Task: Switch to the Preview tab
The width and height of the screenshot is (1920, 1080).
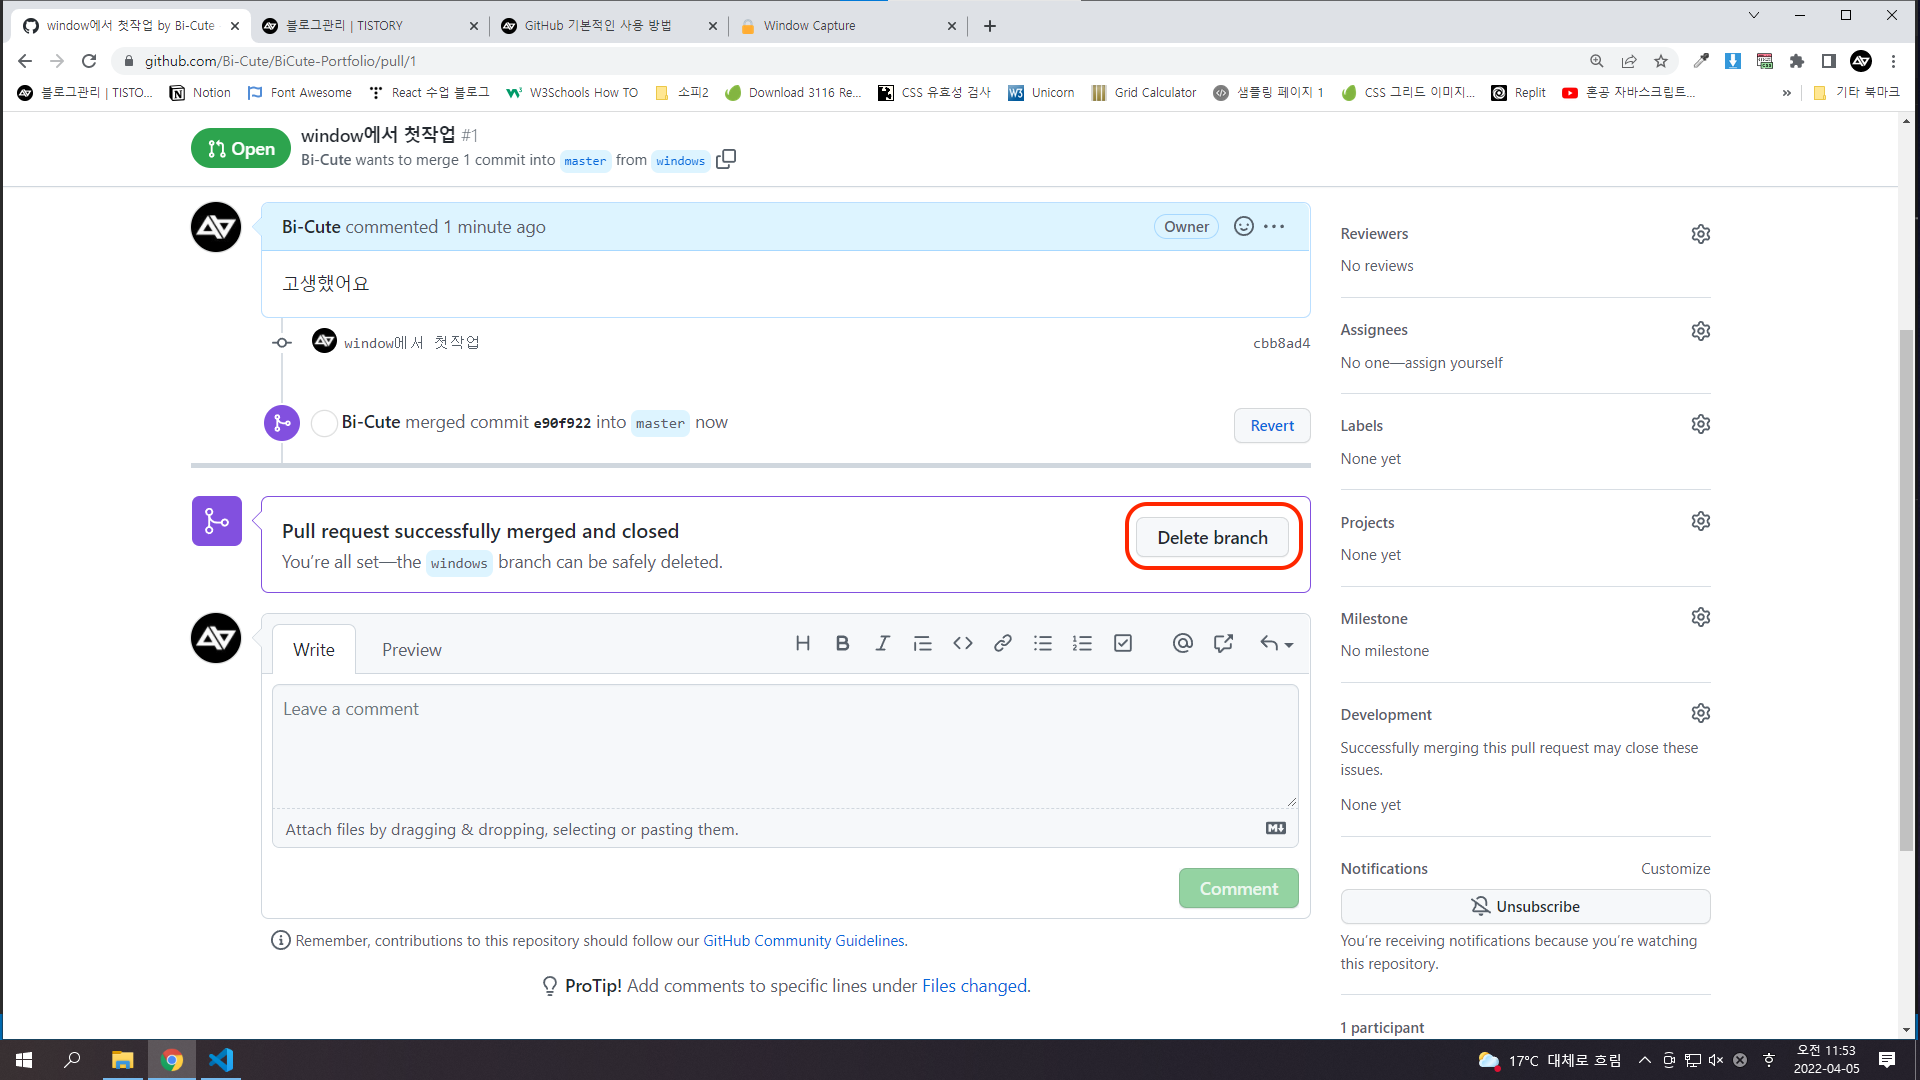Action: [411, 650]
